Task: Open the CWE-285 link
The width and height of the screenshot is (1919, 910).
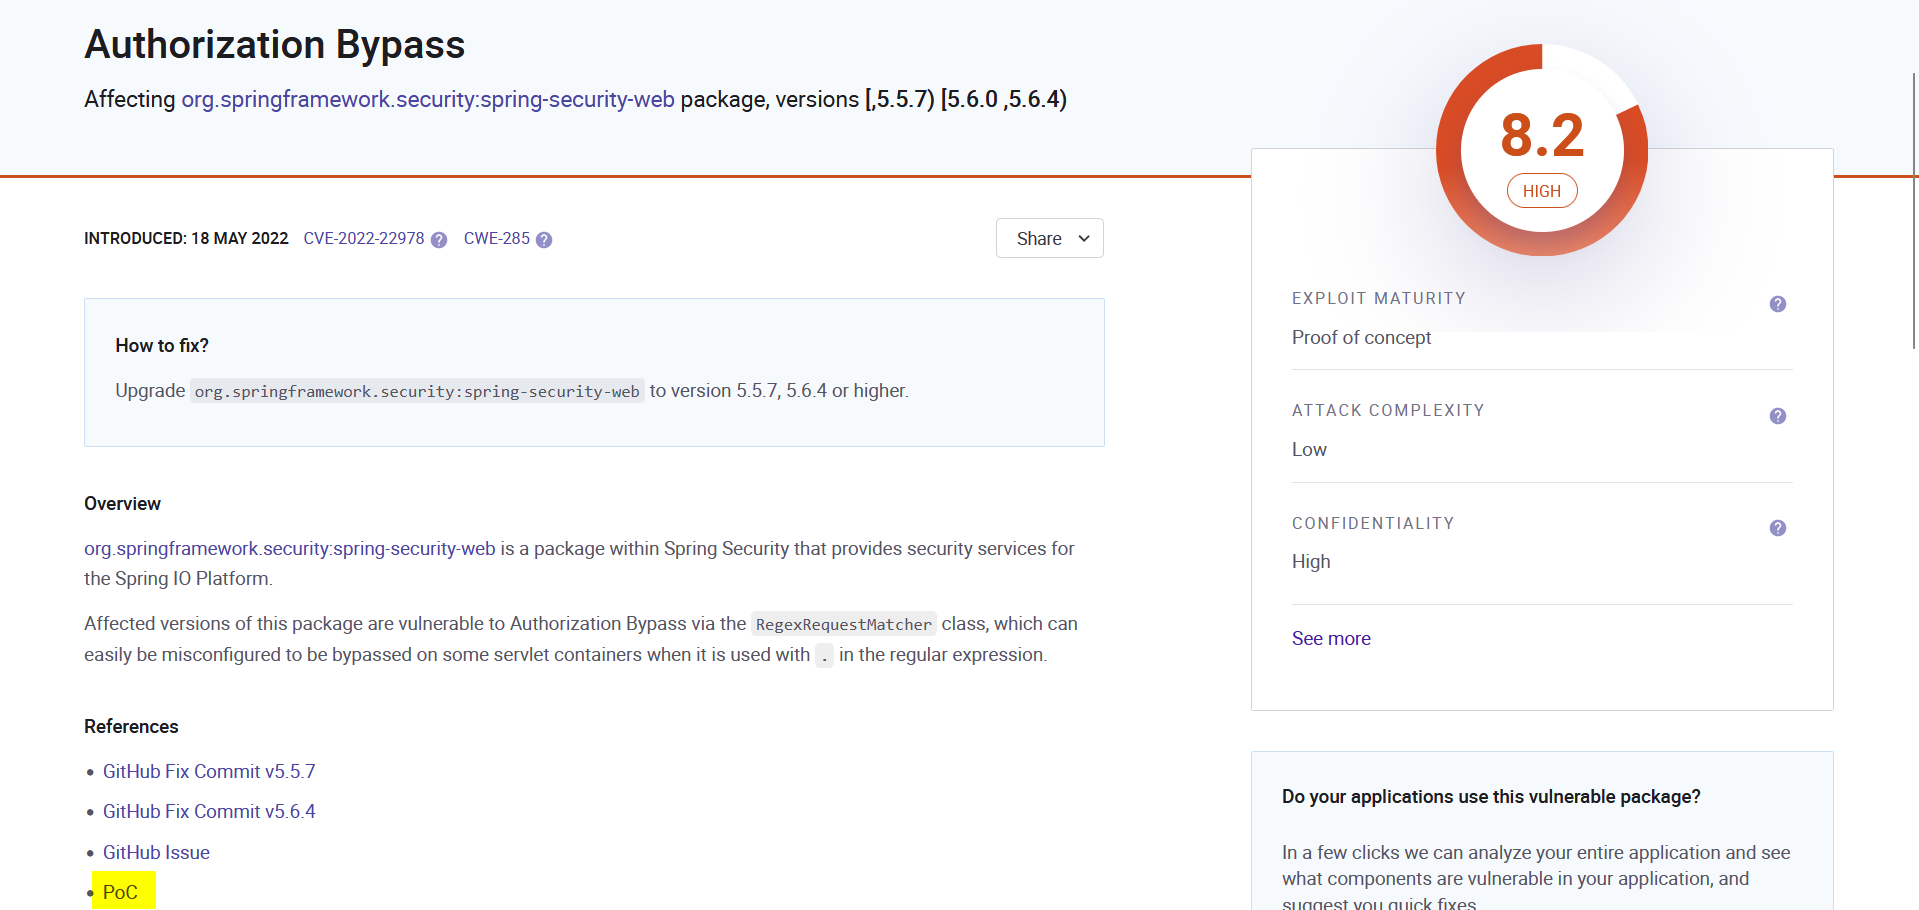Action: (496, 238)
